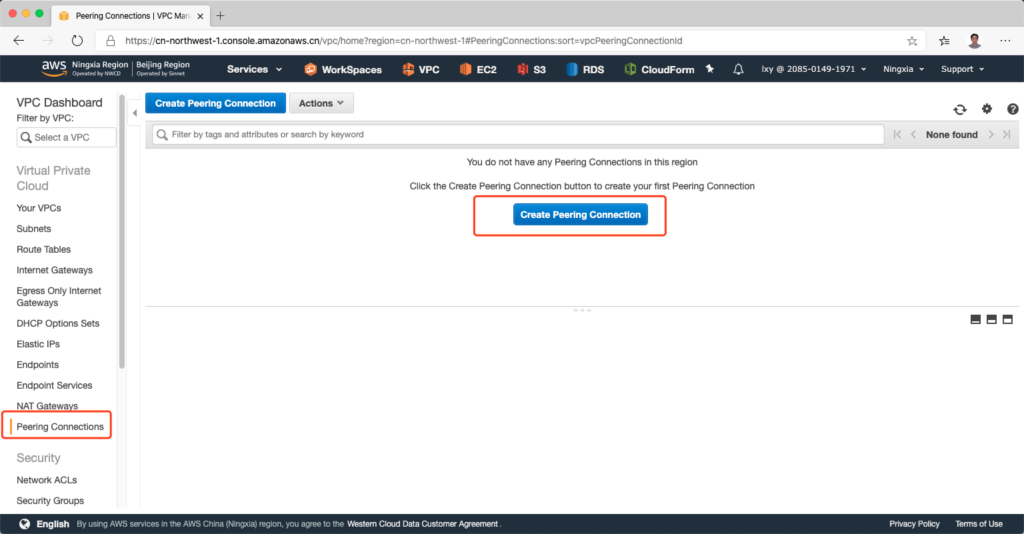This screenshot has width=1024, height=534.
Task: Refresh the peering connections list
Action: click(x=960, y=109)
